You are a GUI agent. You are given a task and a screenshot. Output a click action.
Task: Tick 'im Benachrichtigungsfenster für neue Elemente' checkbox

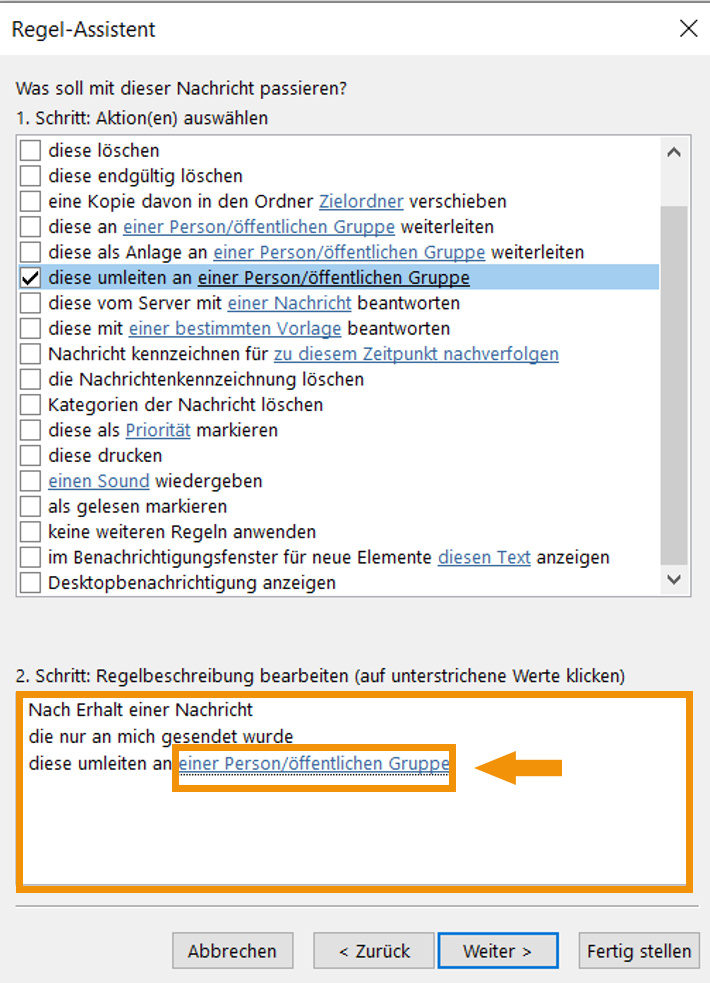(30, 557)
